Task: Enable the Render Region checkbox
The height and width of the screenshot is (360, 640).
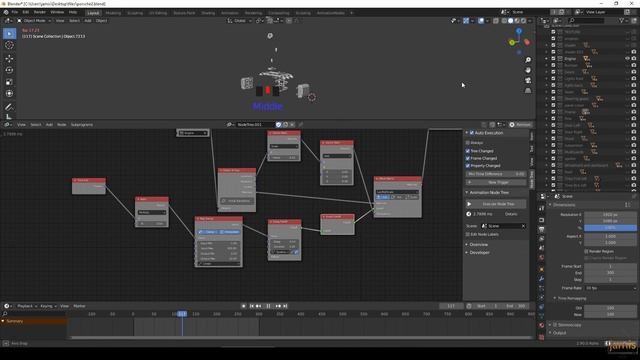Action: (x=586, y=251)
